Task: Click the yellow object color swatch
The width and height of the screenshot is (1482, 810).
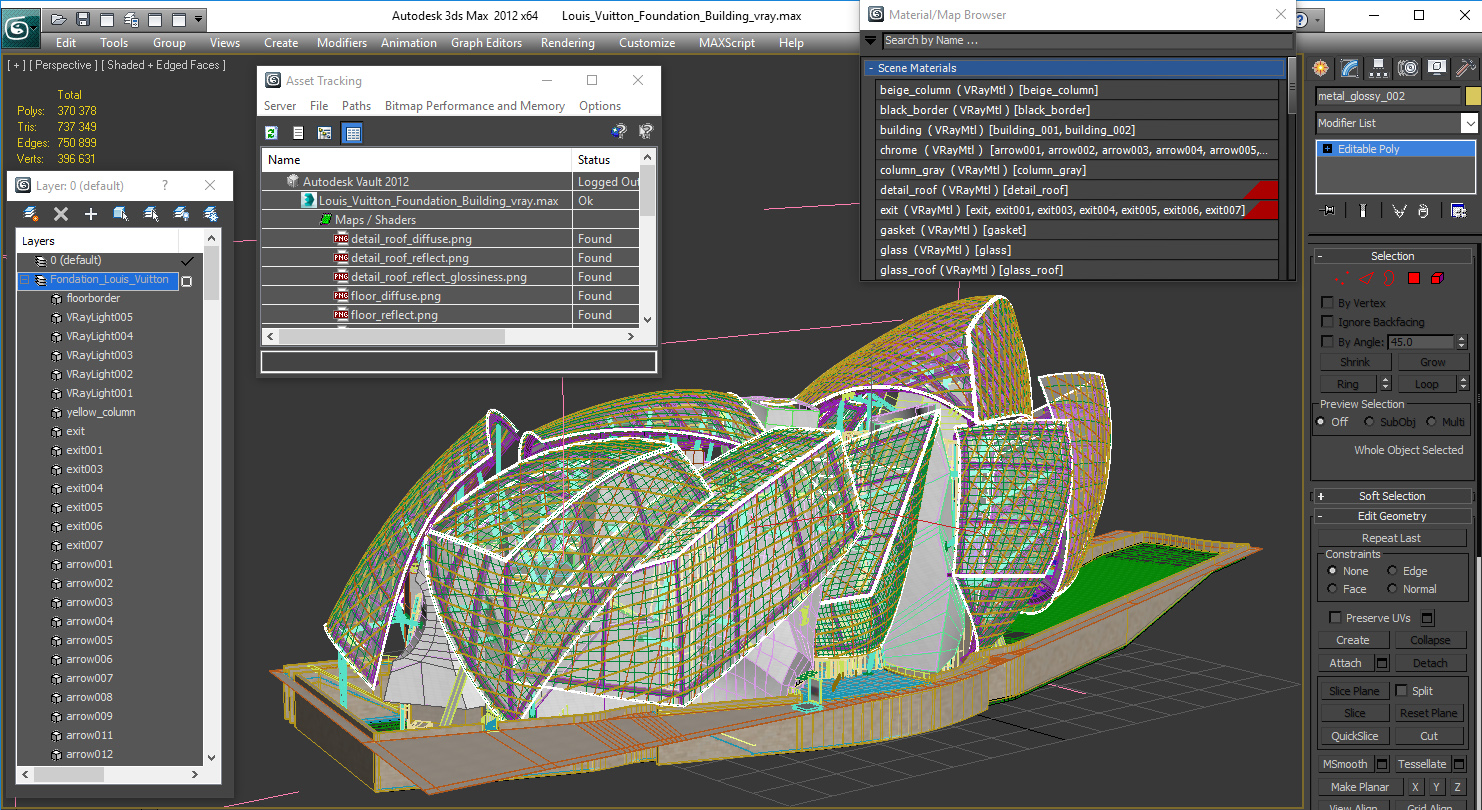Action: pyautogui.click(x=1472, y=96)
